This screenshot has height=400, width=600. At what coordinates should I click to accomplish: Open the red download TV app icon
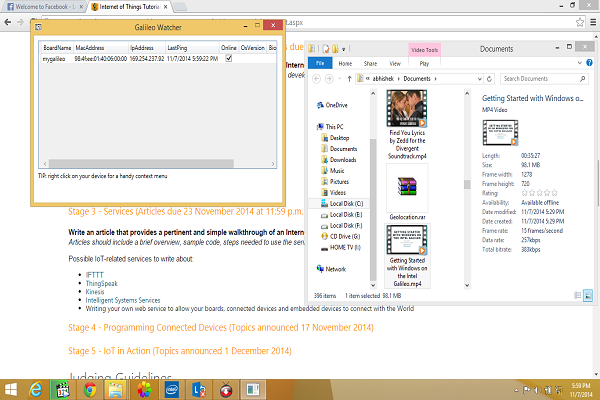226,390
